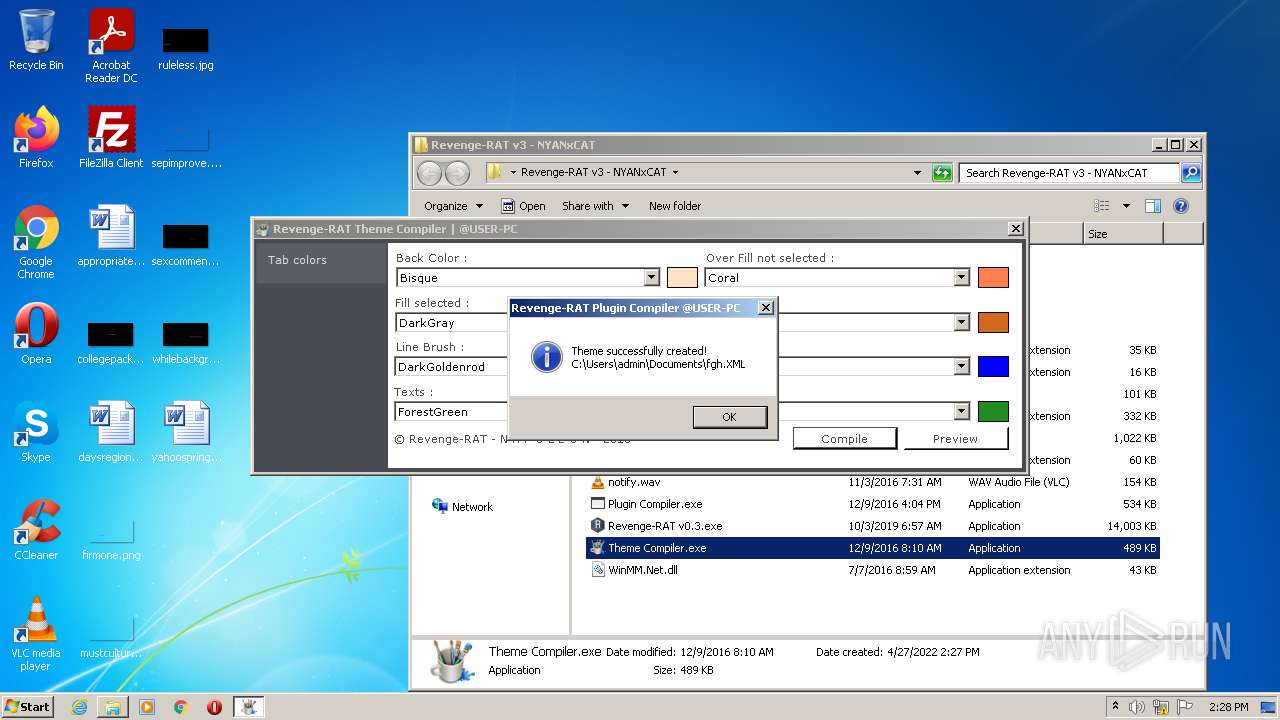
Task: Click the Bisque color swatch
Action: tap(682, 278)
